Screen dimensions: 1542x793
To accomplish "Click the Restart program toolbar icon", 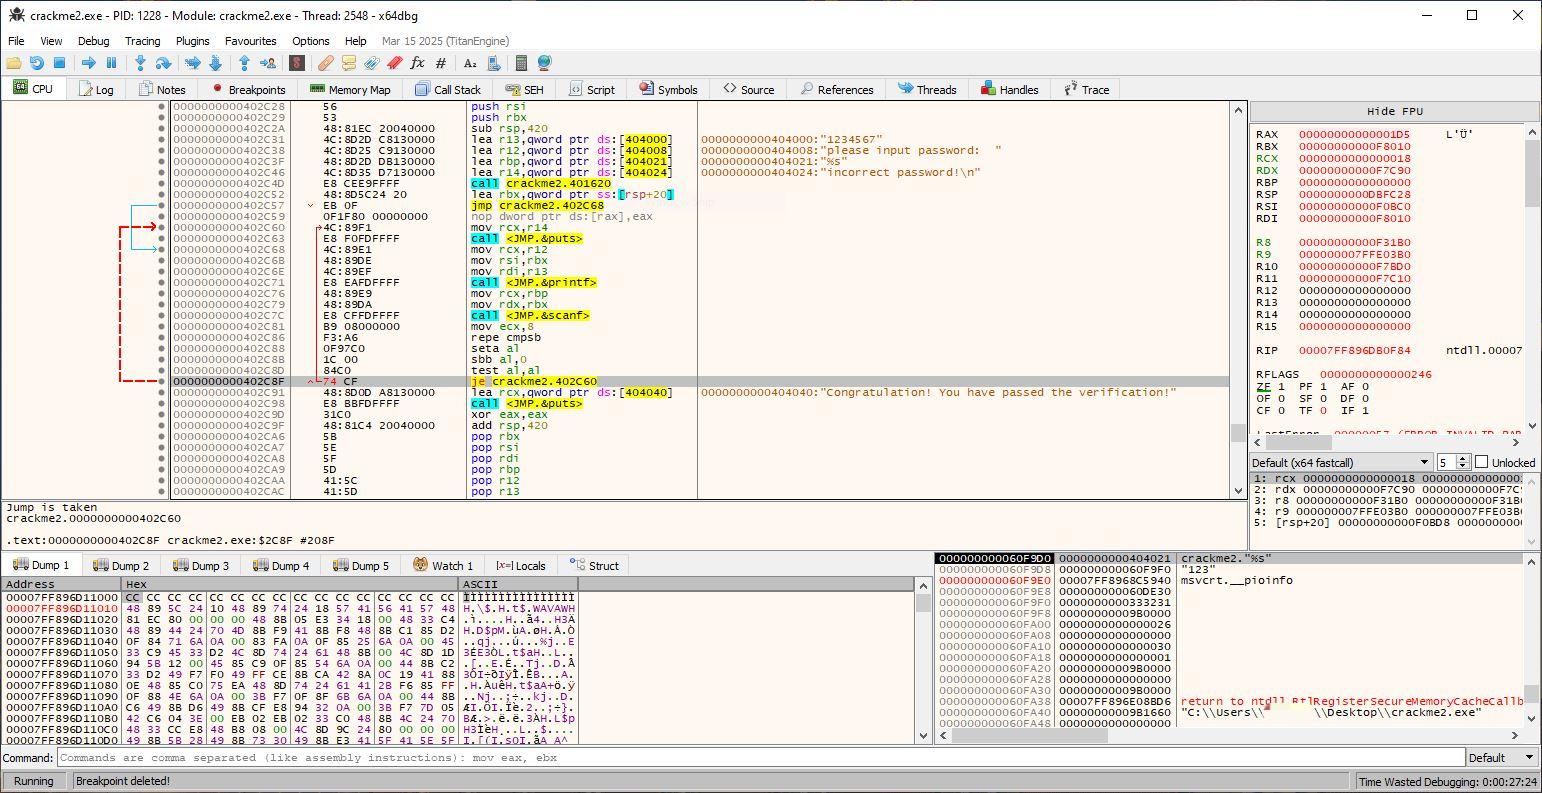I will click(x=36, y=63).
